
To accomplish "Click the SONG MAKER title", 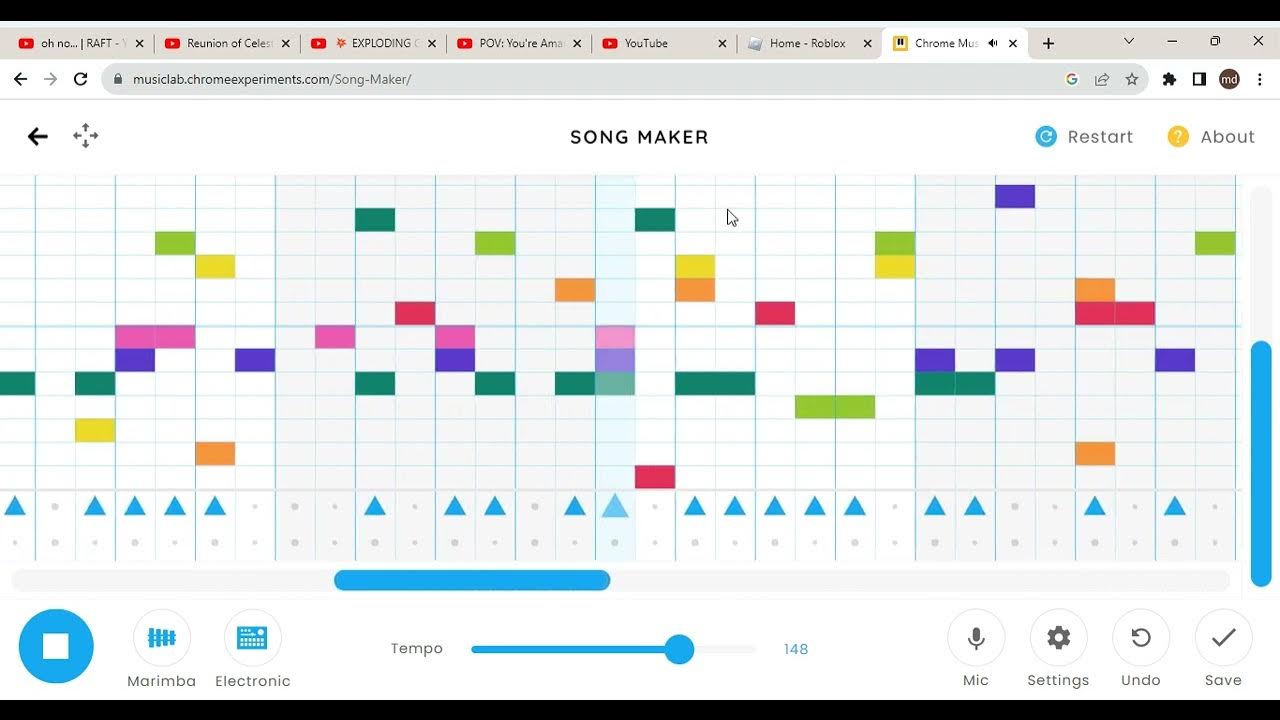I will [x=639, y=137].
